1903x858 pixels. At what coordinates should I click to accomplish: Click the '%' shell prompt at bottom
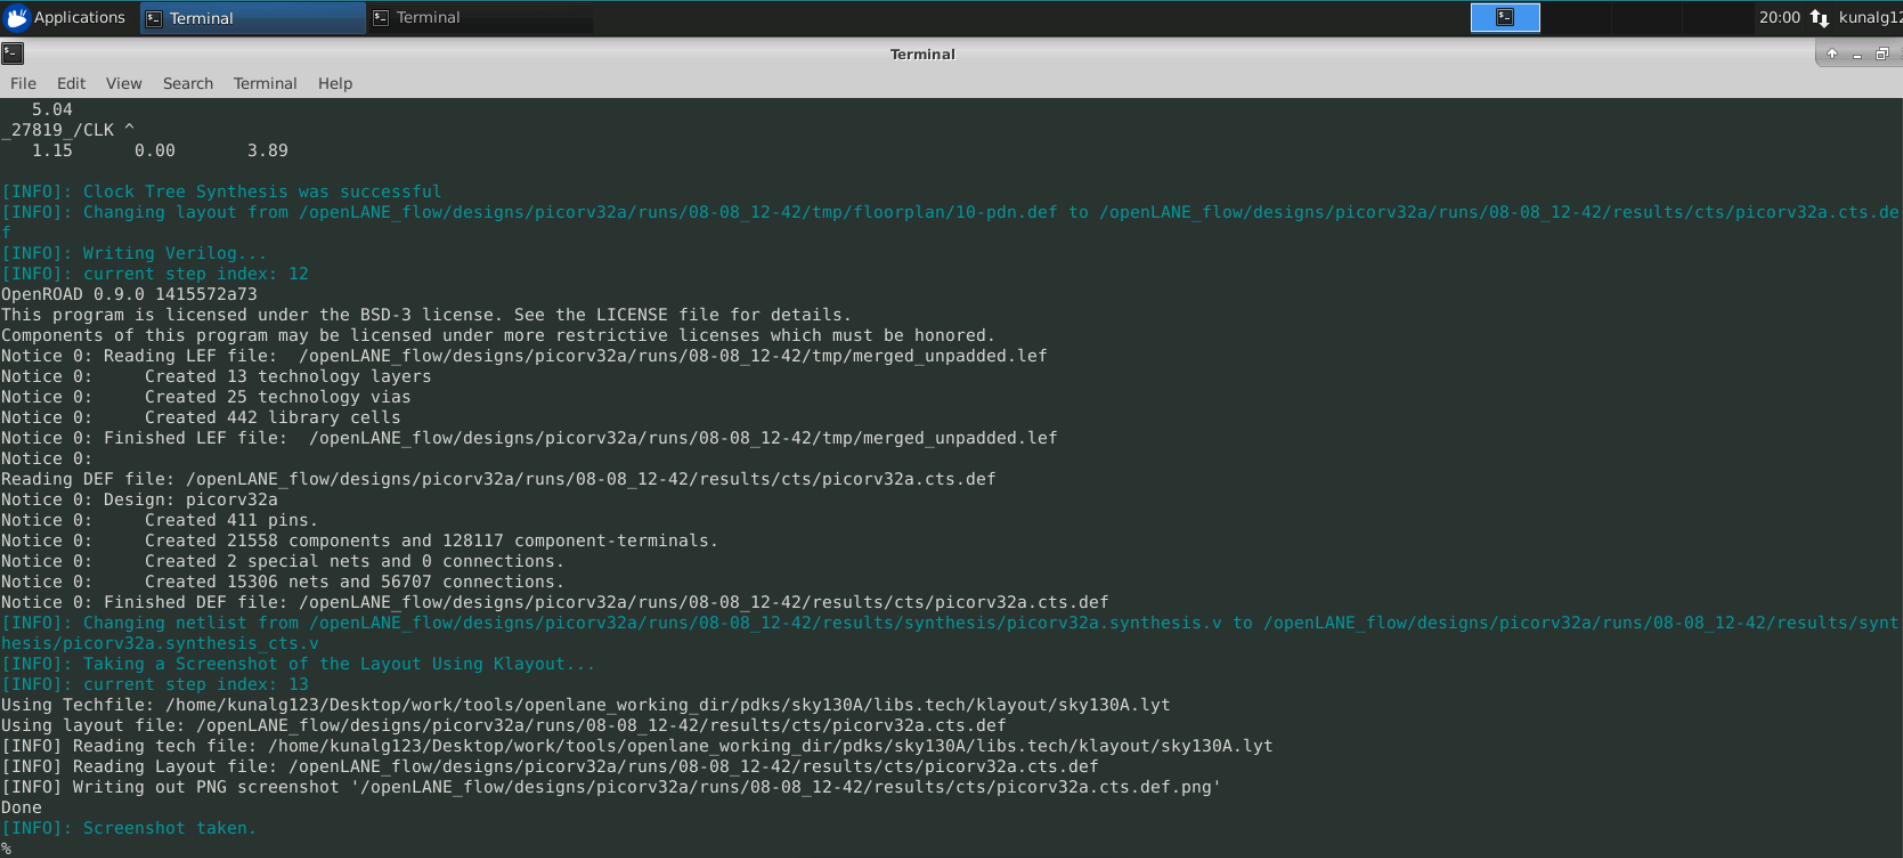[6, 848]
